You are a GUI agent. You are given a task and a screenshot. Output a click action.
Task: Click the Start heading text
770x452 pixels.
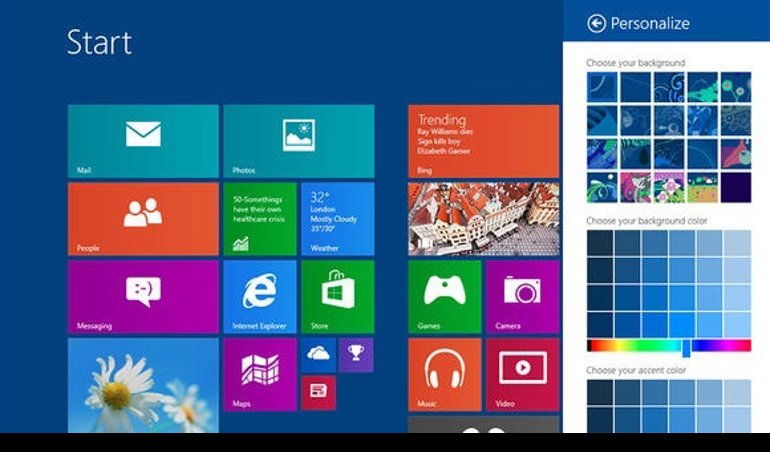click(x=99, y=42)
